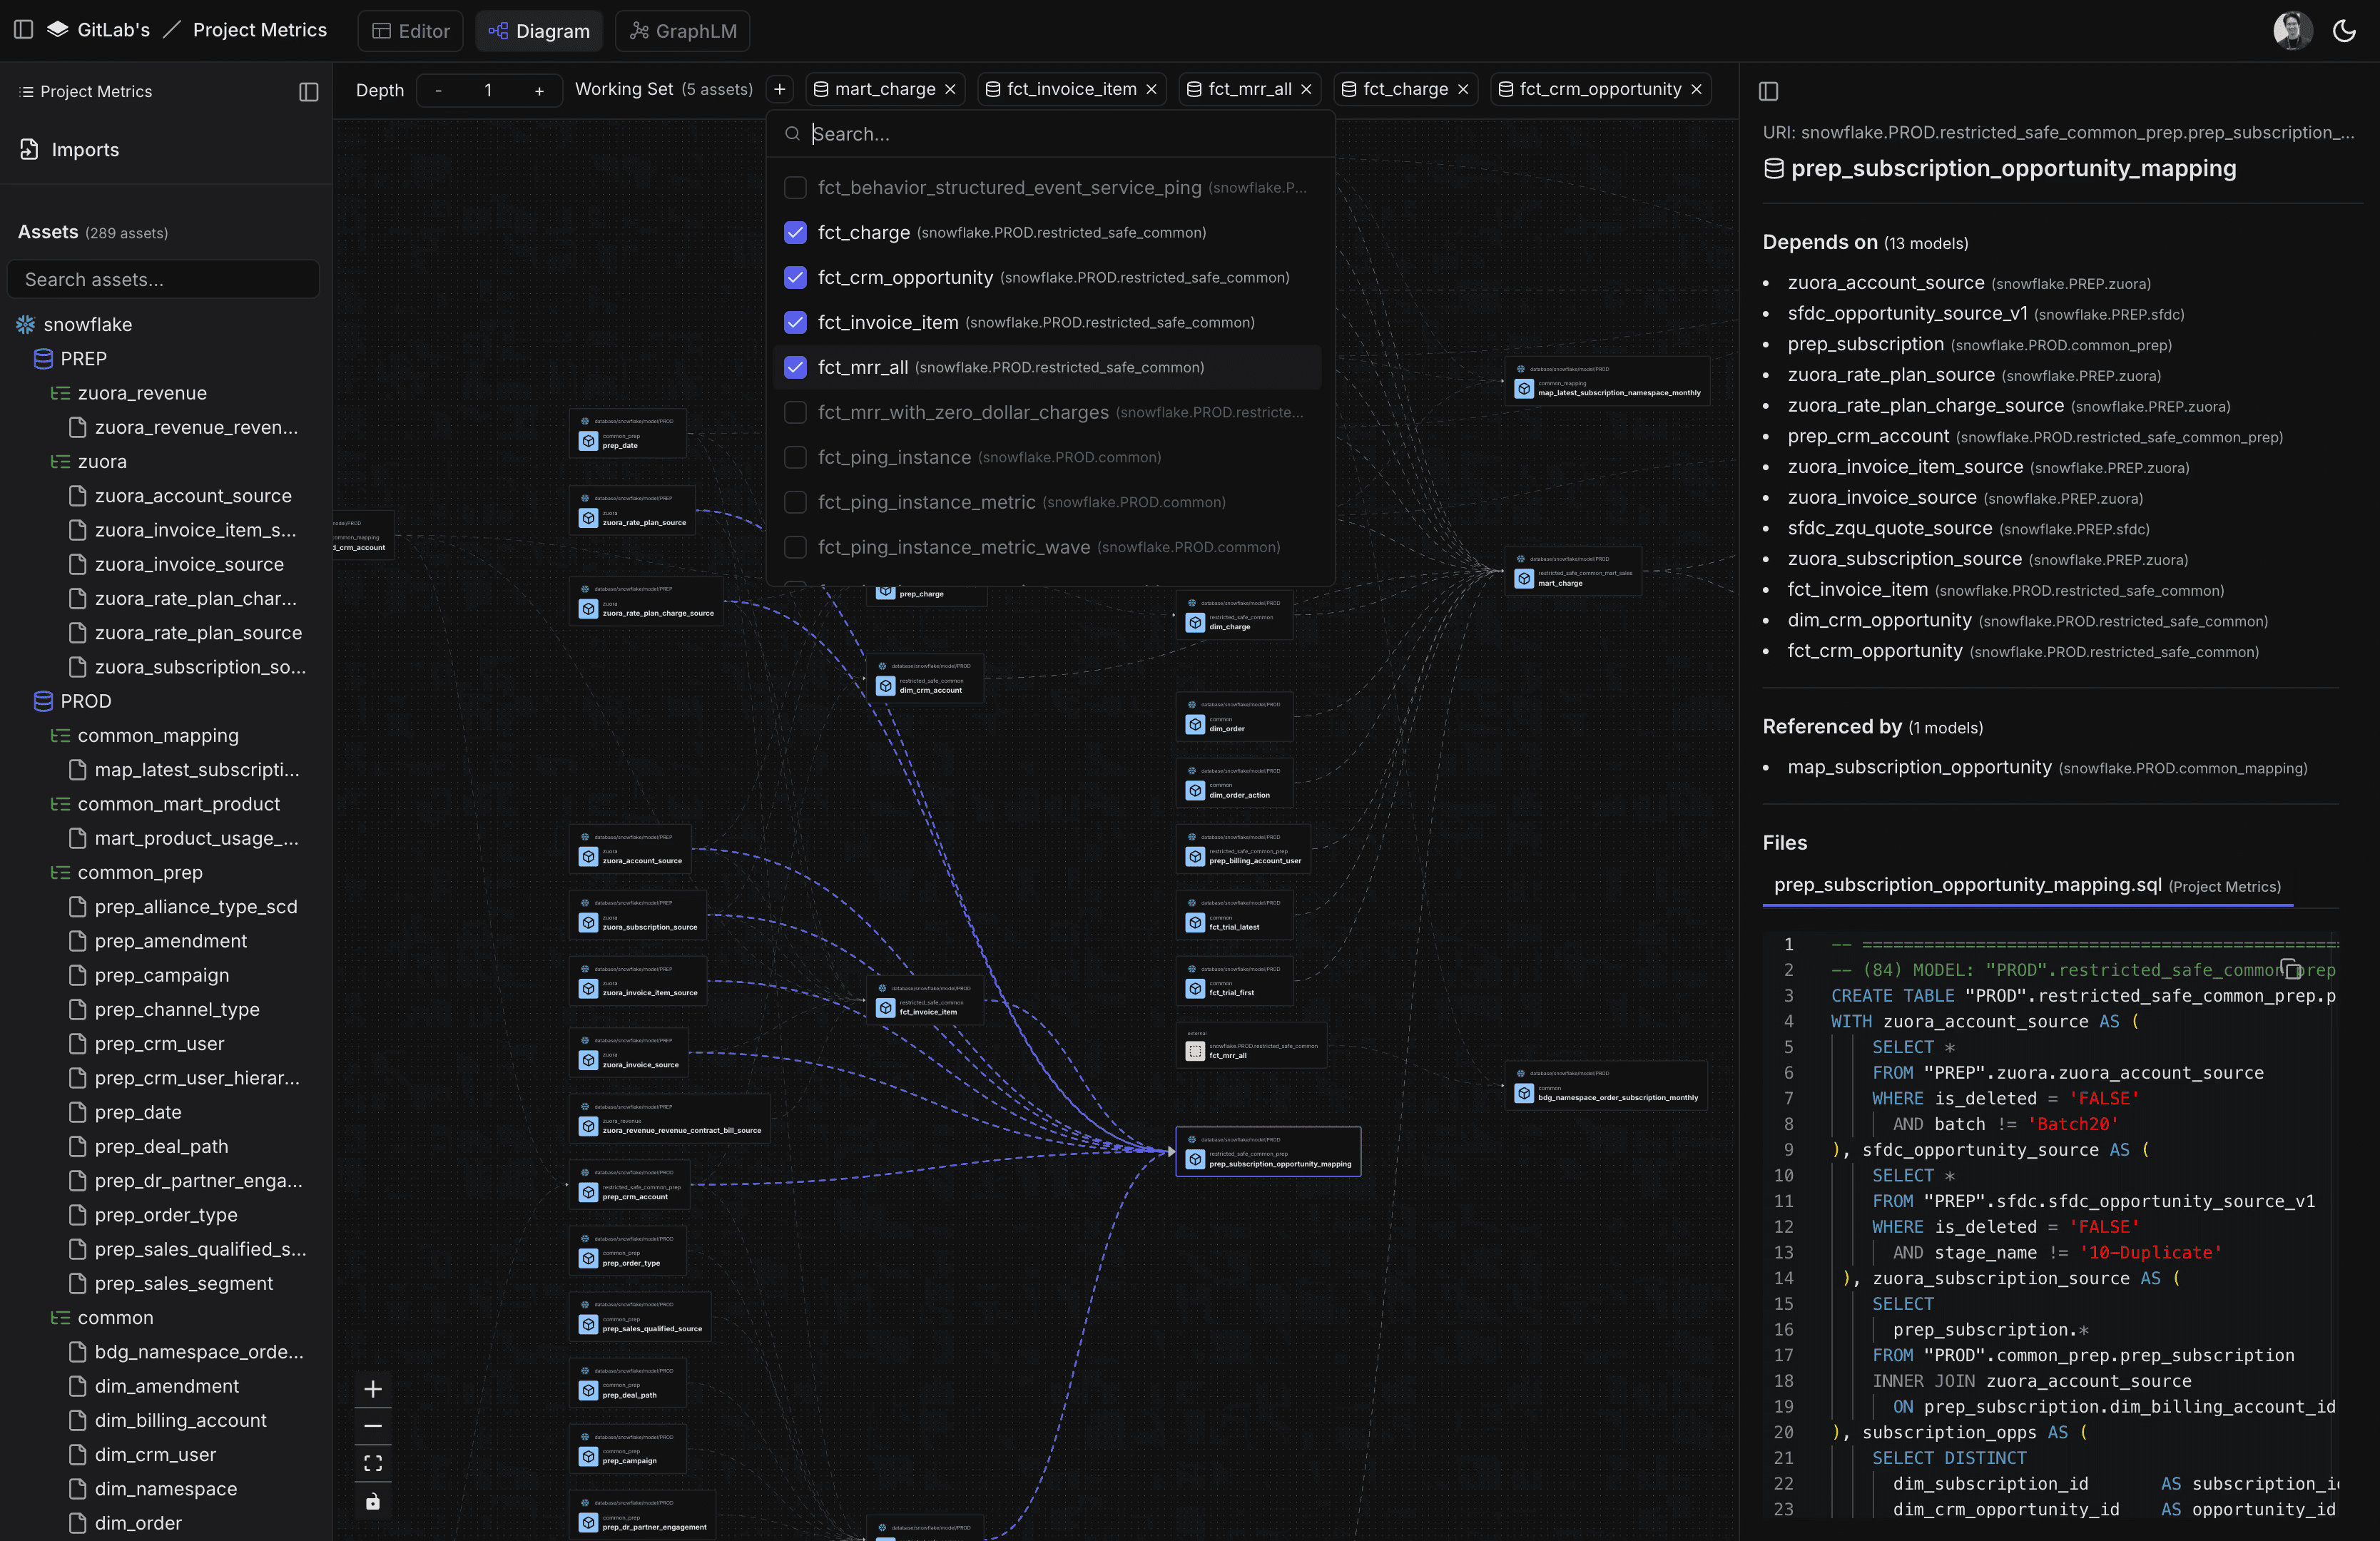Zoom out on the diagram canvas
Image resolution: width=2380 pixels, height=1541 pixels.
tap(373, 1426)
